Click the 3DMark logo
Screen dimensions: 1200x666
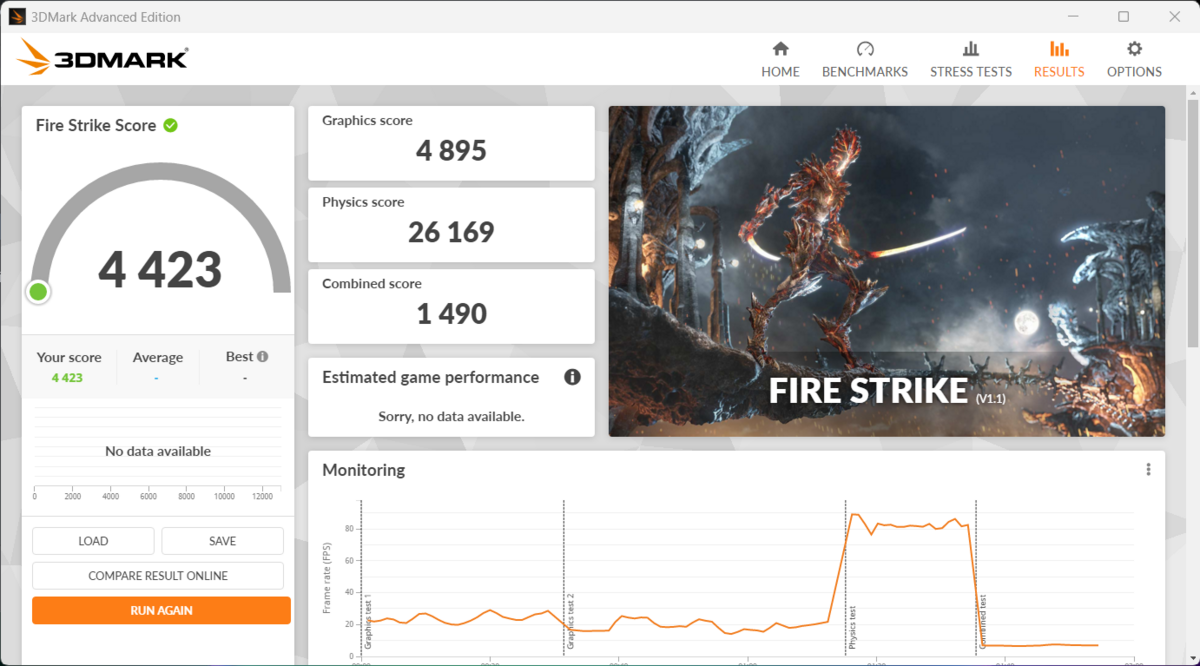click(x=103, y=58)
